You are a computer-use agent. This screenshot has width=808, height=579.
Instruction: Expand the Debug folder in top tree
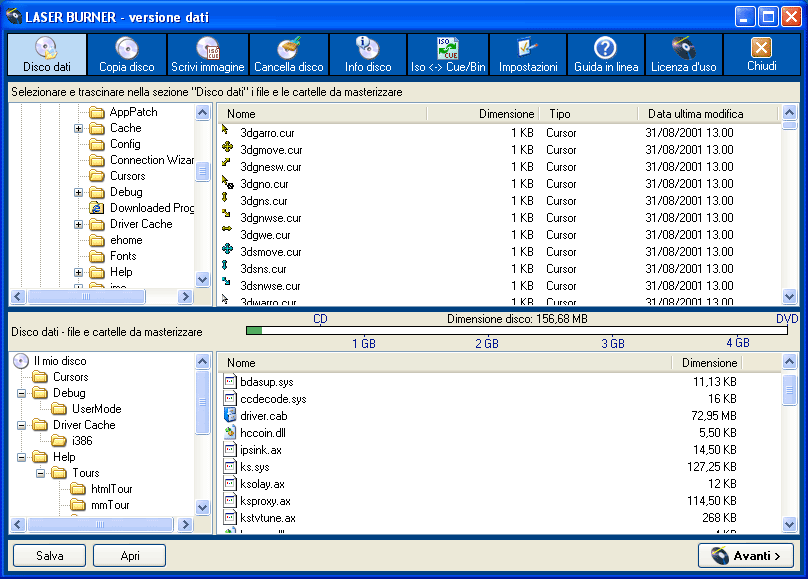click(78, 192)
